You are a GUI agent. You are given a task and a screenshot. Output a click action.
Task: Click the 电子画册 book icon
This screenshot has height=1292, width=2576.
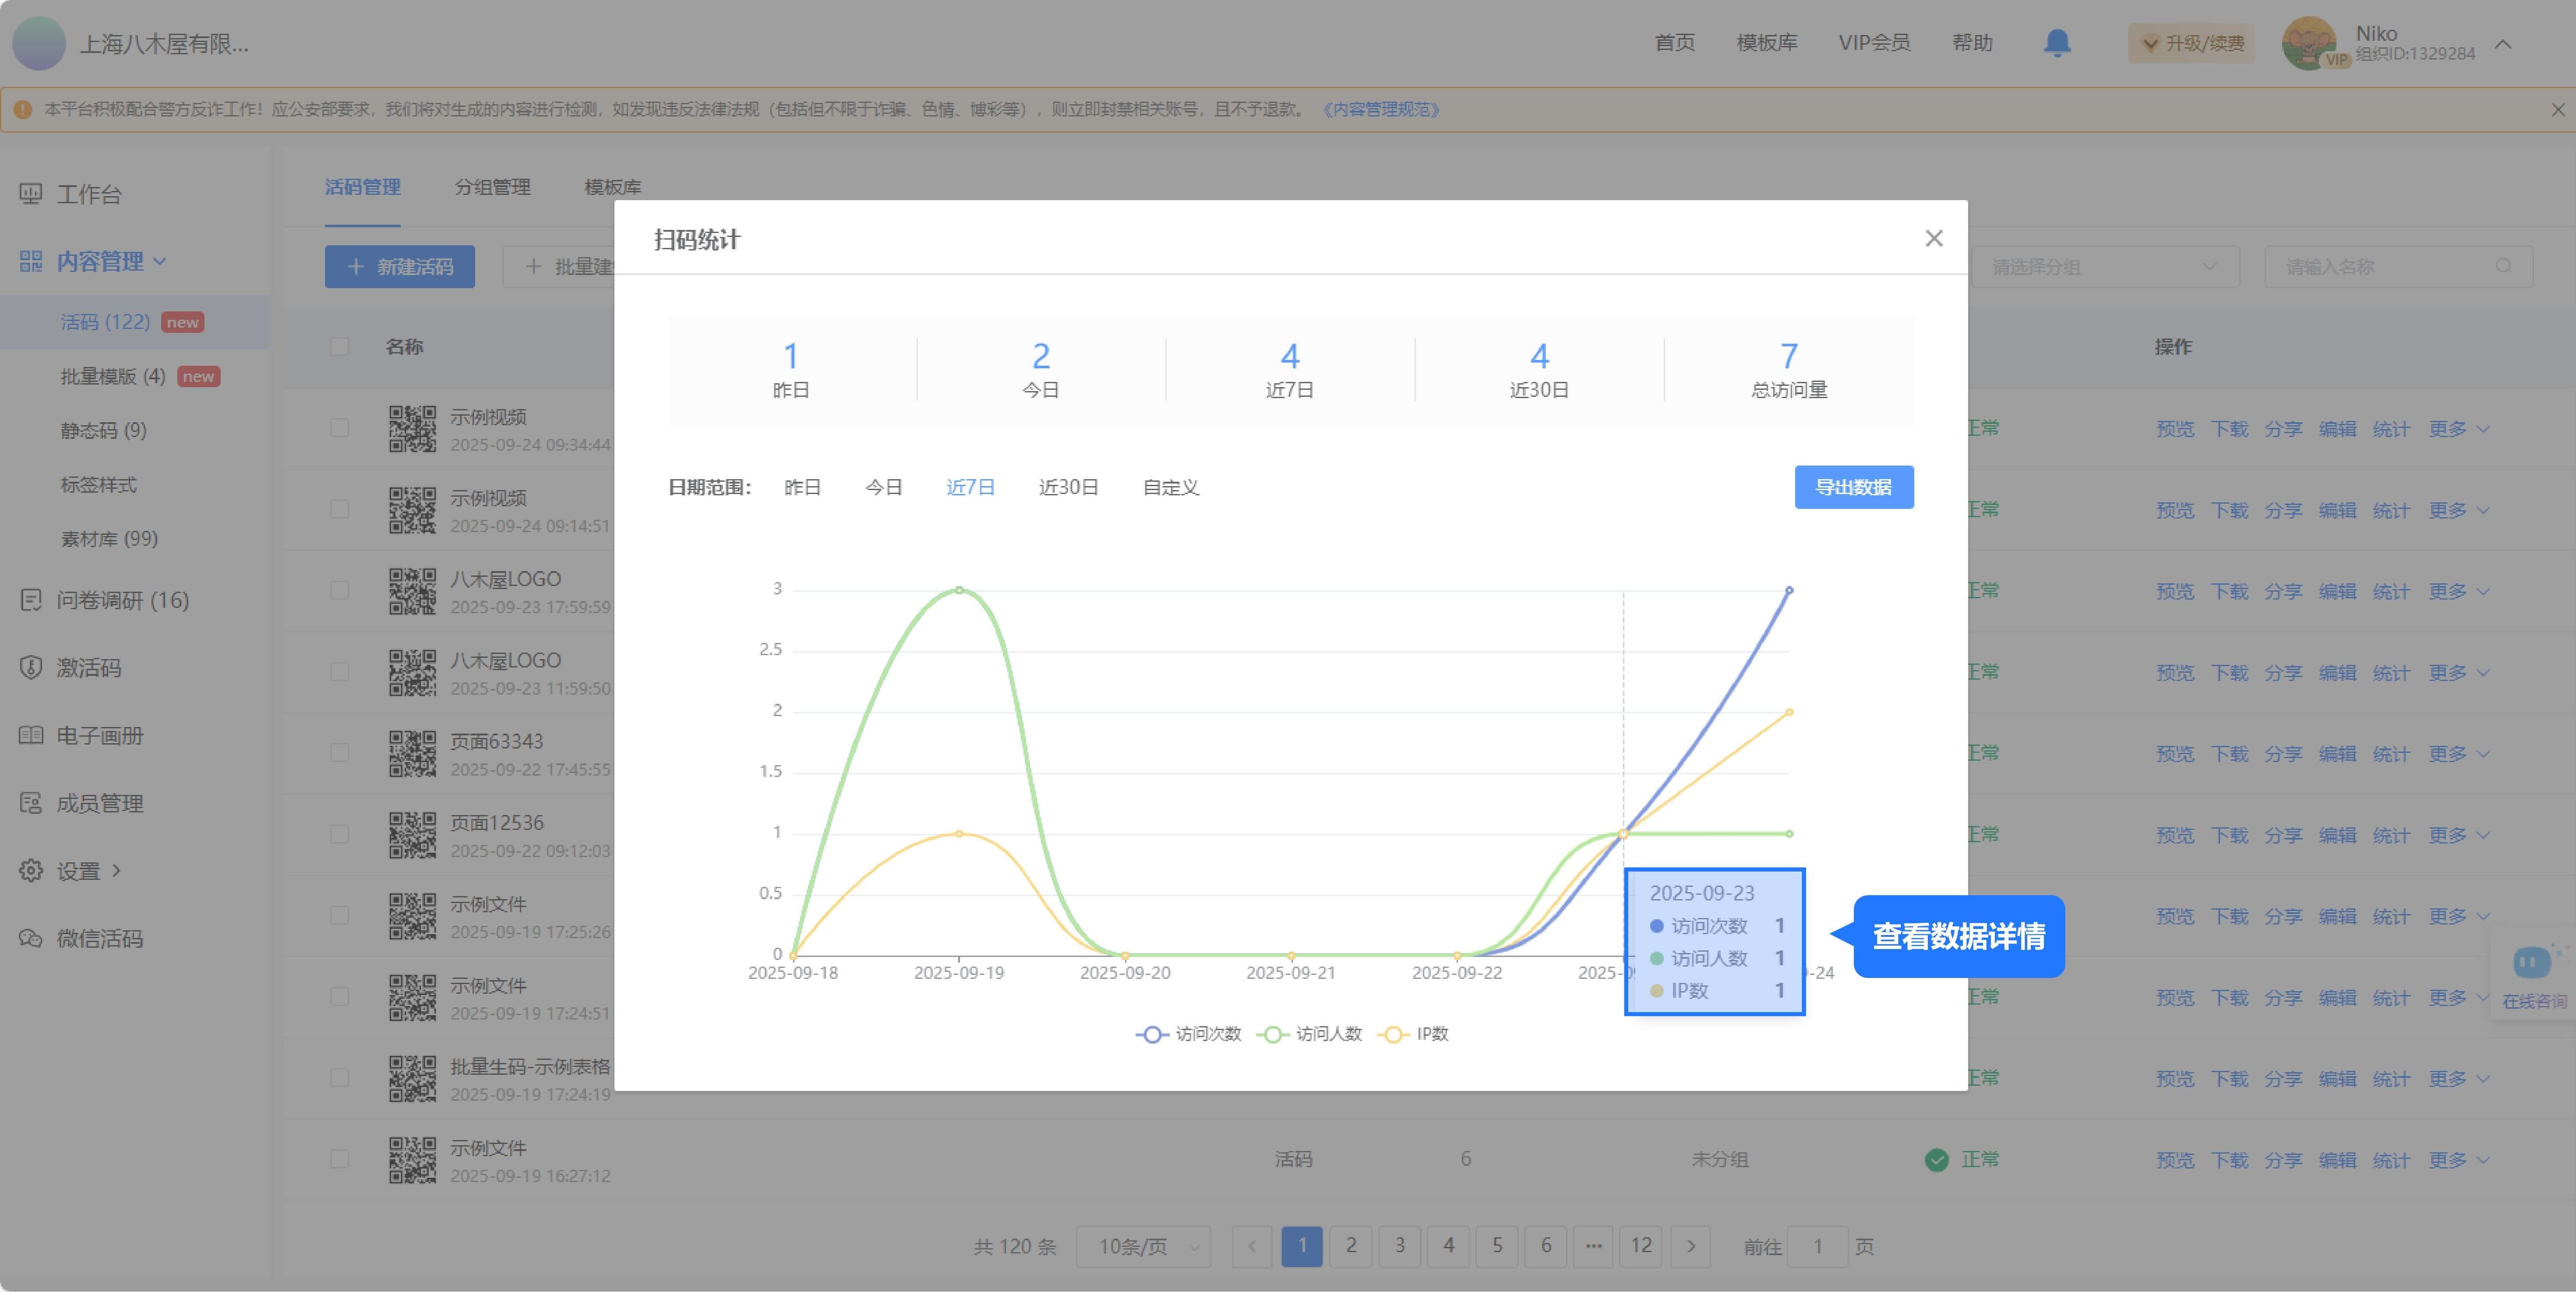point(31,735)
